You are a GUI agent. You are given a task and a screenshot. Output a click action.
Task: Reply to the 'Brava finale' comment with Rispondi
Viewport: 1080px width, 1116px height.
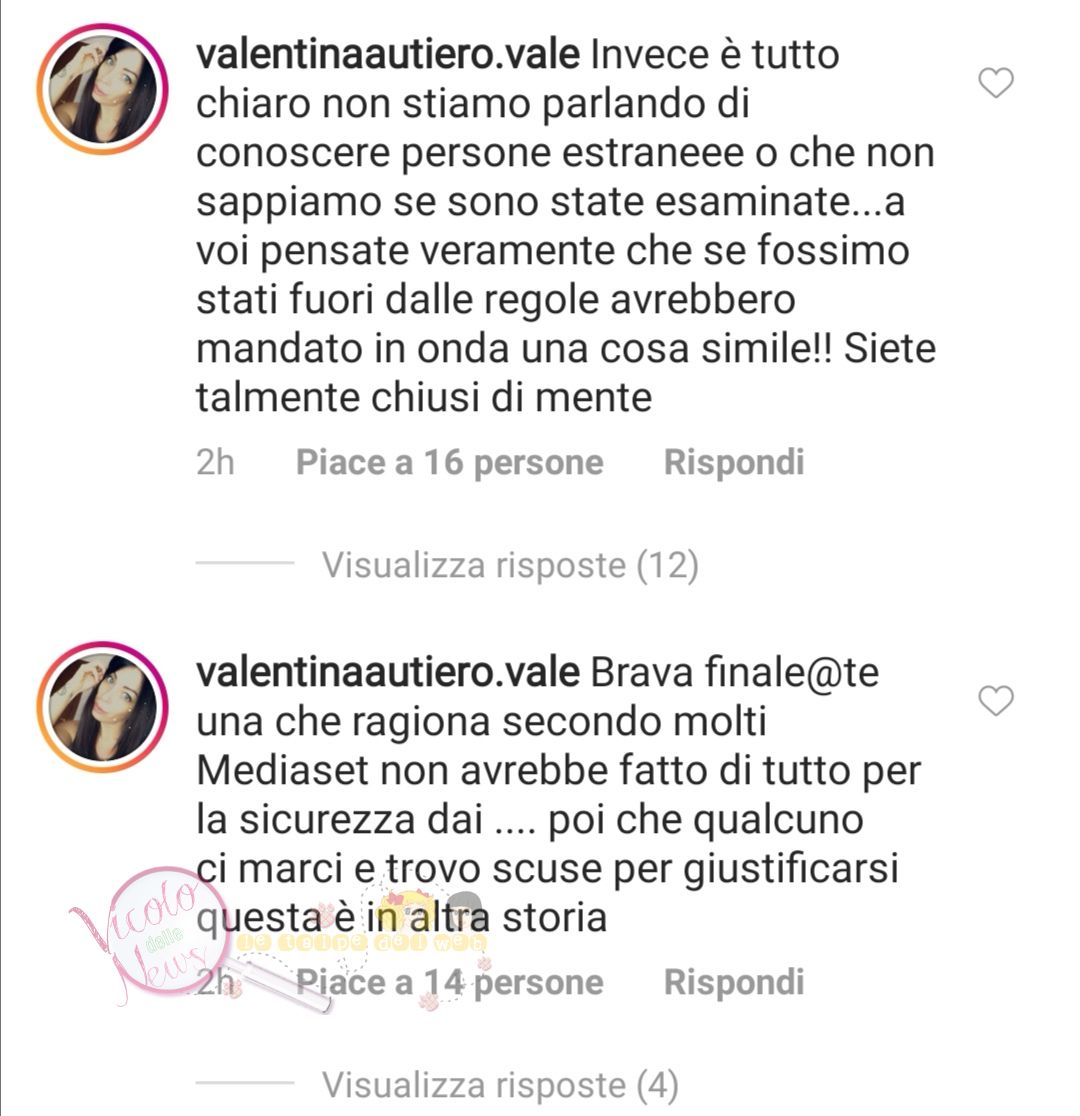tap(734, 982)
